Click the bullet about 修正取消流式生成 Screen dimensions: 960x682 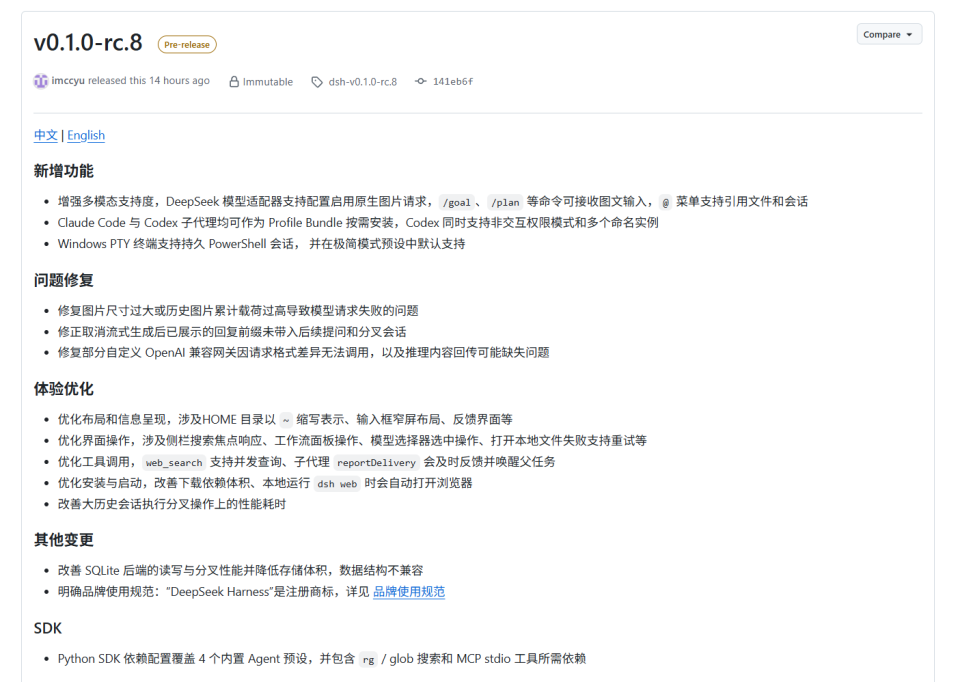pyautogui.click(x=232, y=332)
